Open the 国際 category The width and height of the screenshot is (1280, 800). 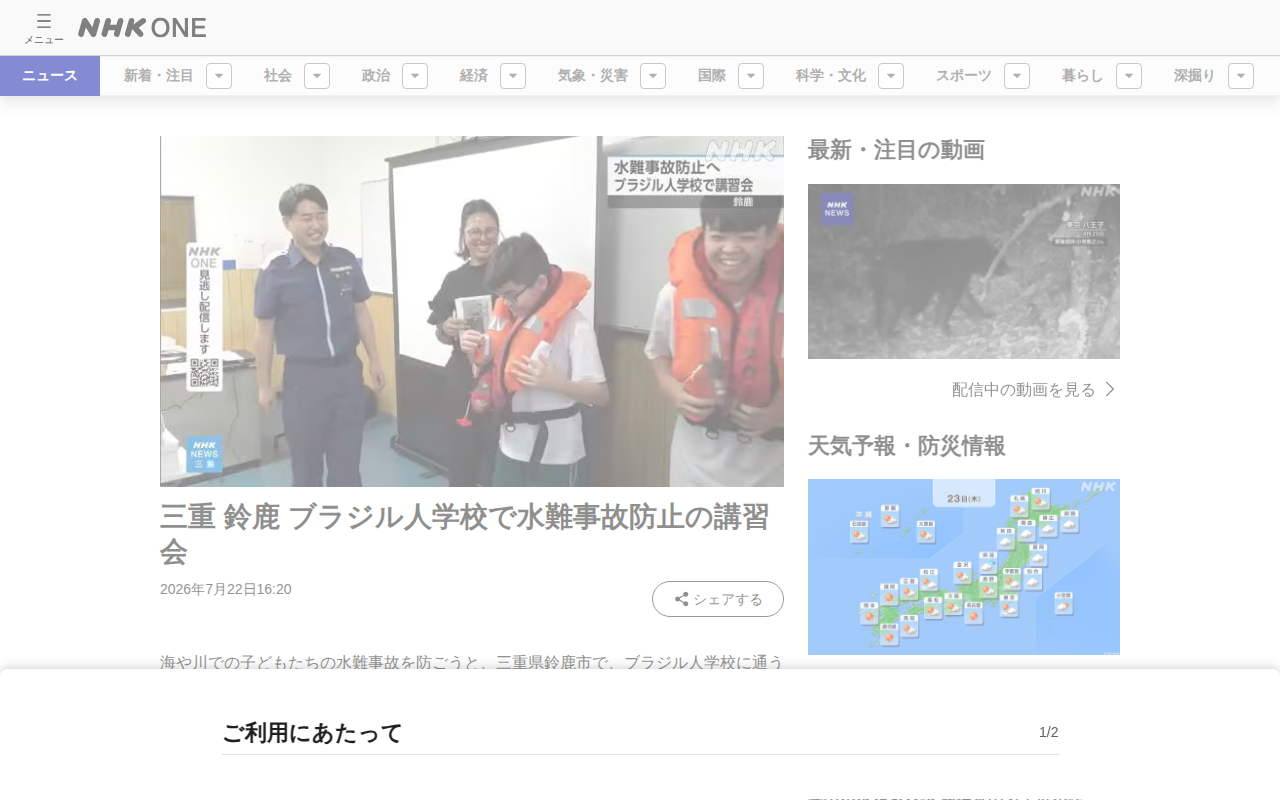coord(712,76)
